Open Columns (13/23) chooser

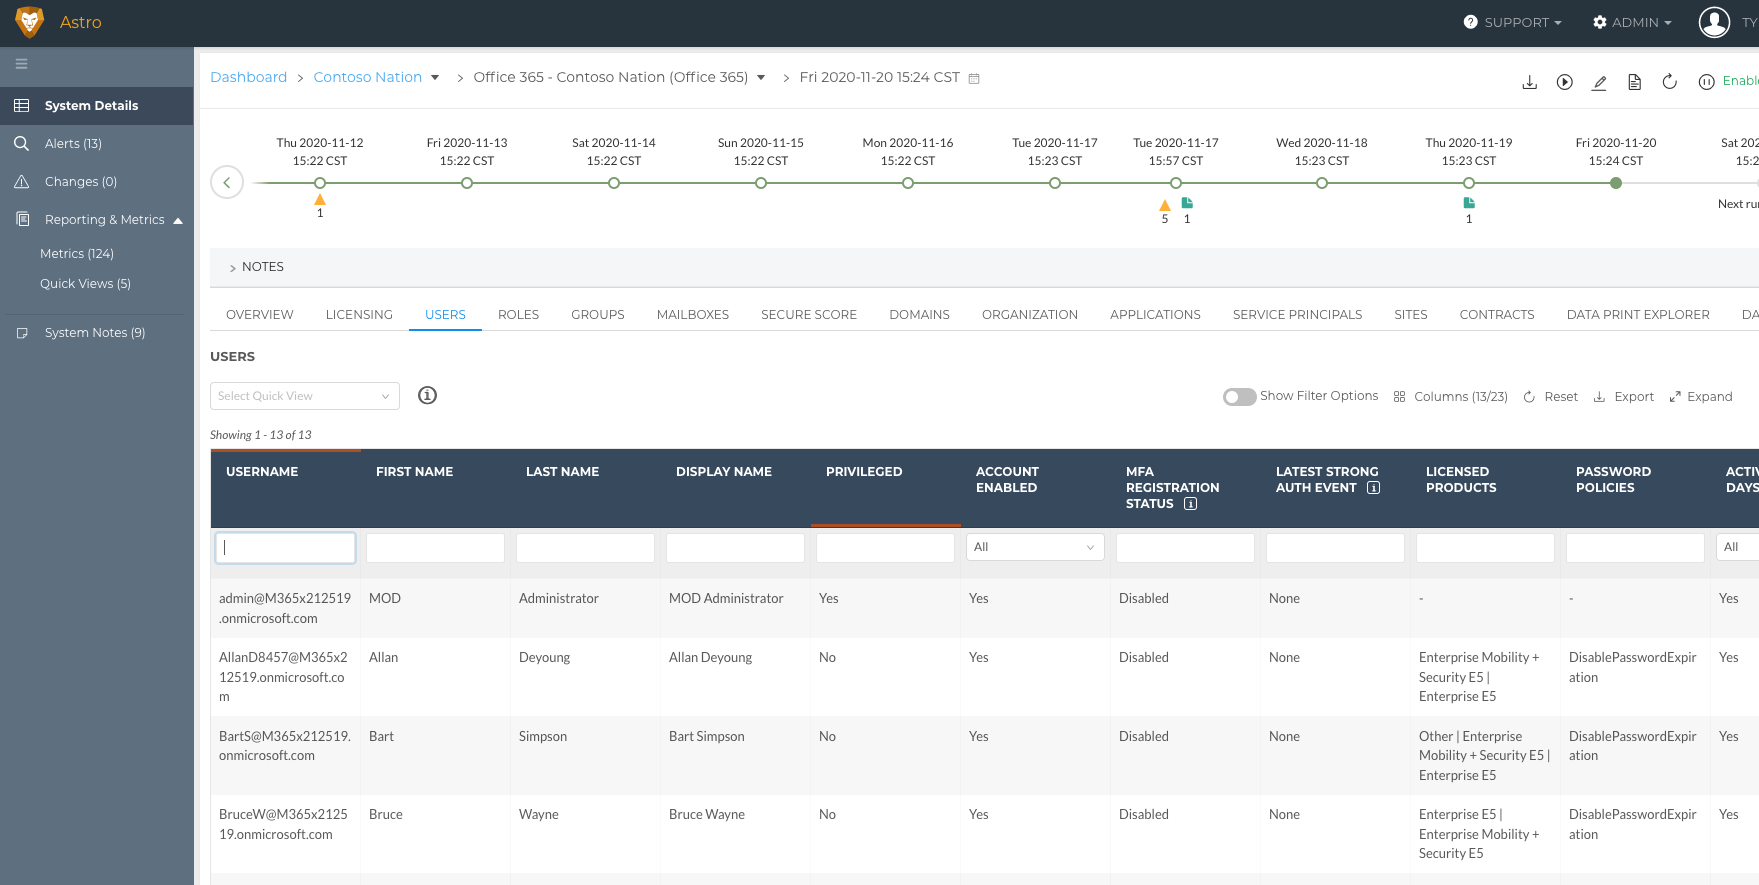pos(1451,397)
